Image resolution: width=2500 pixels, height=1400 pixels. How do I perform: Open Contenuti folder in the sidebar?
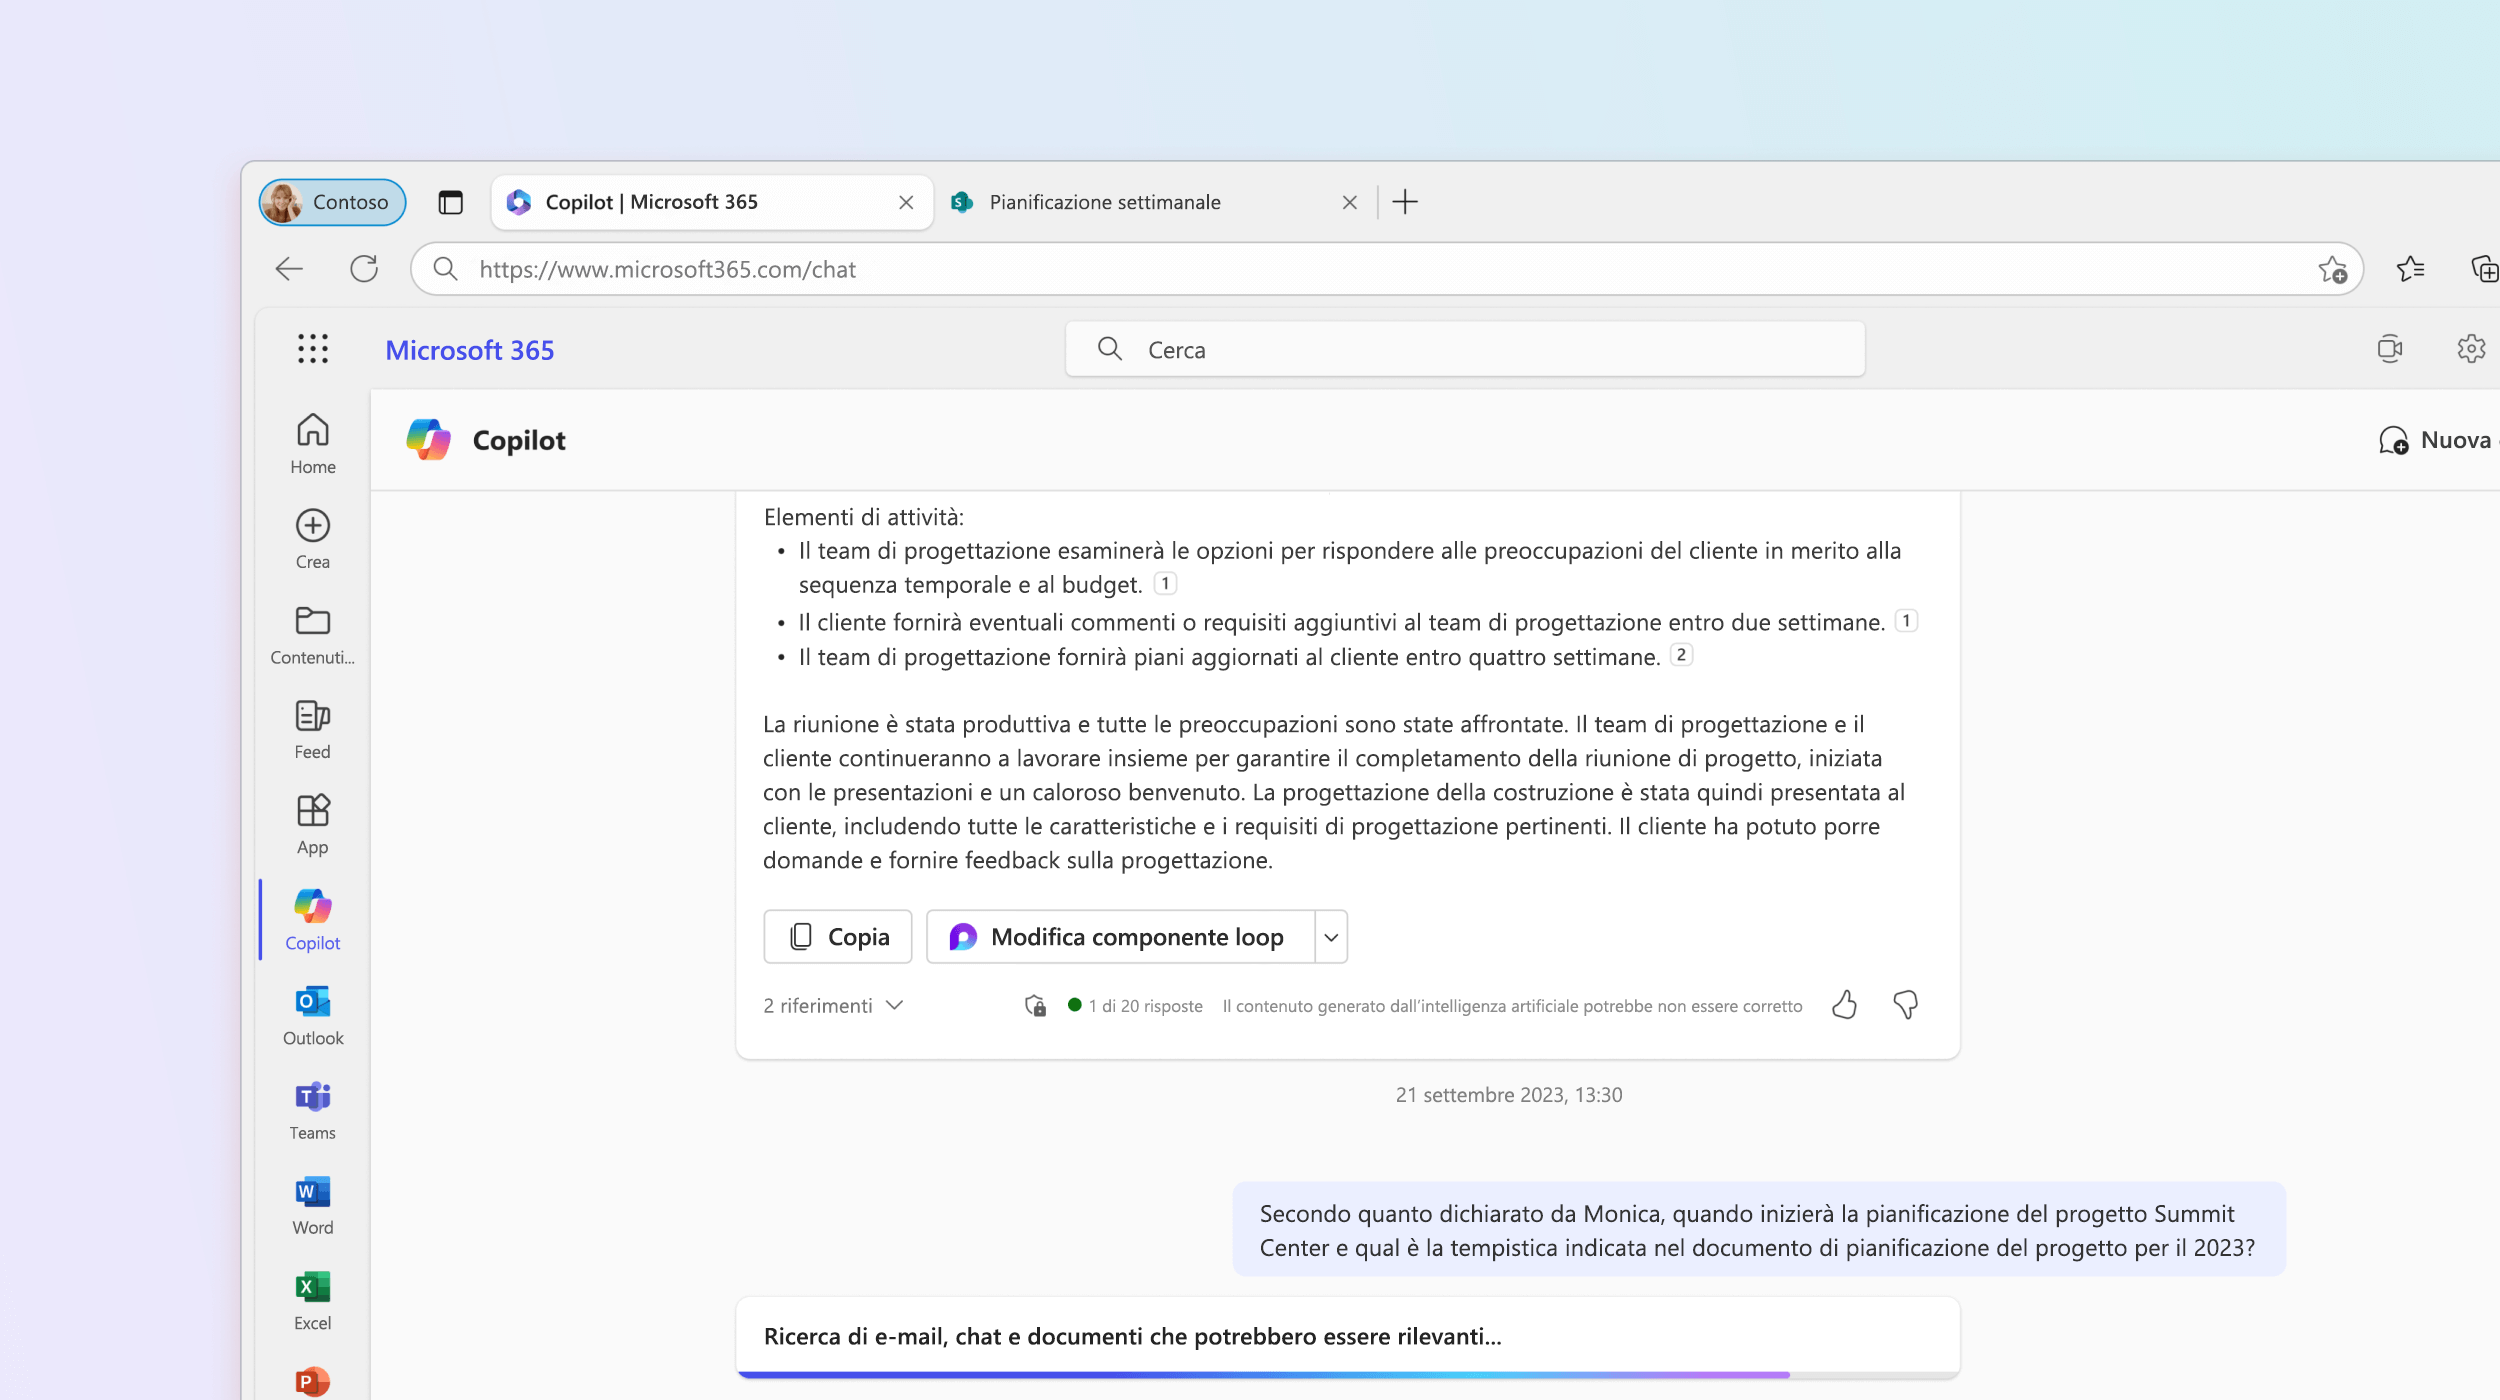click(x=313, y=635)
